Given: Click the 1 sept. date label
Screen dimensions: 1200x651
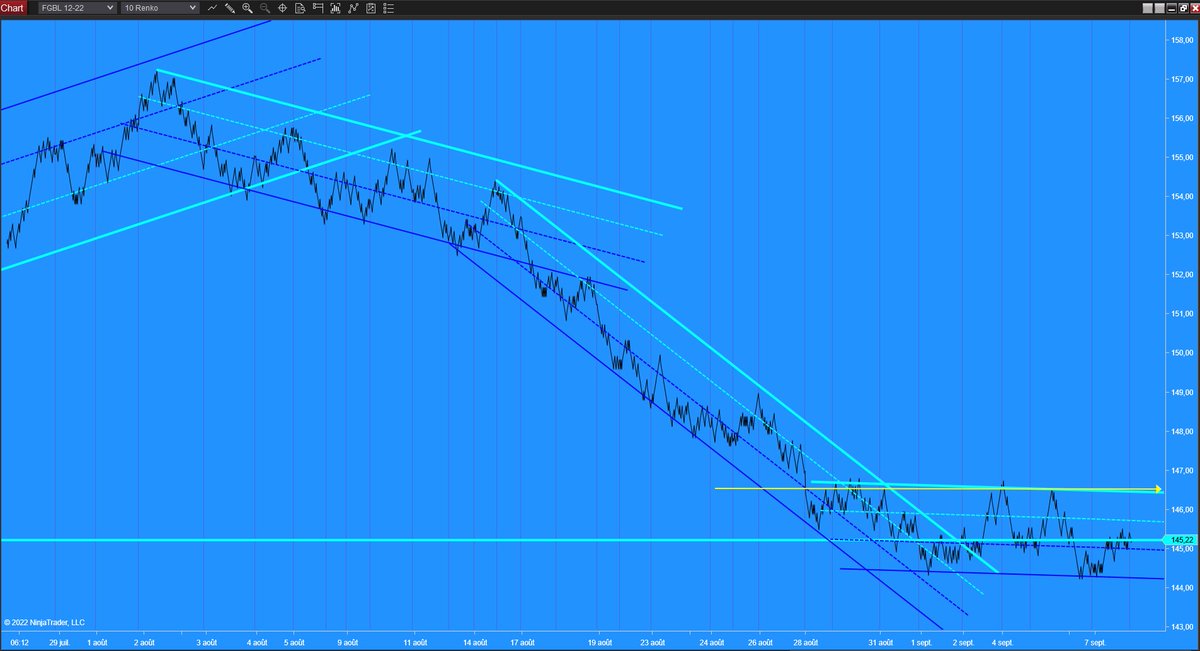Looking at the screenshot, I should coord(923,642).
